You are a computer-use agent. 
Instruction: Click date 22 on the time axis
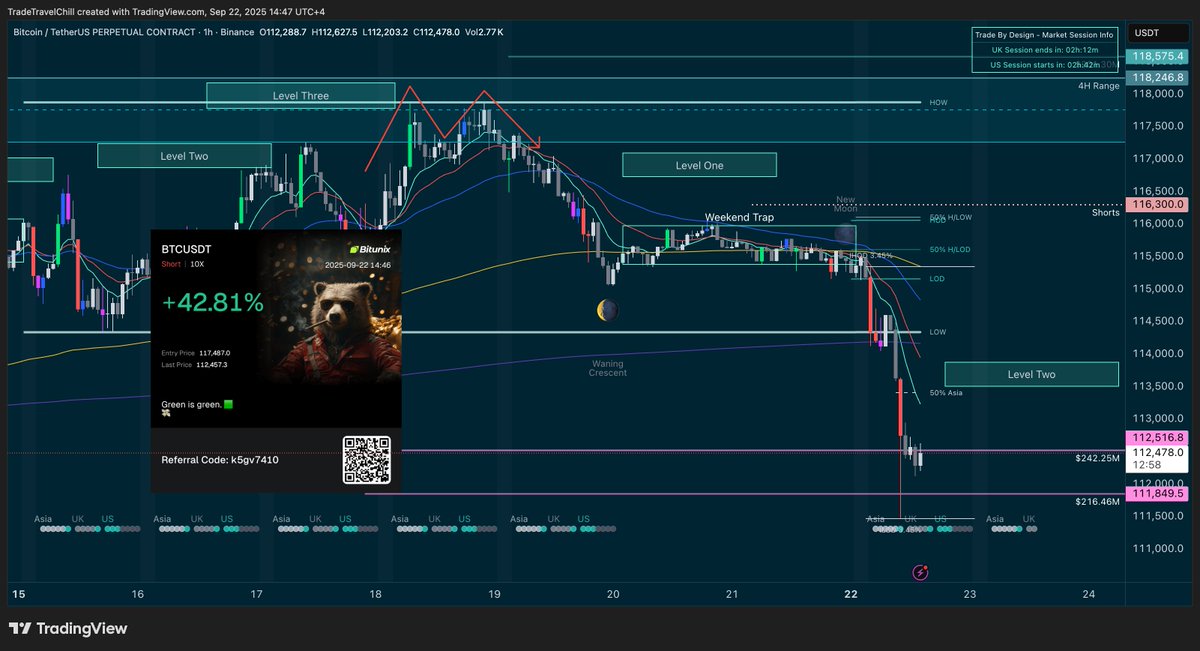pyautogui.click(x=851, y=594)
